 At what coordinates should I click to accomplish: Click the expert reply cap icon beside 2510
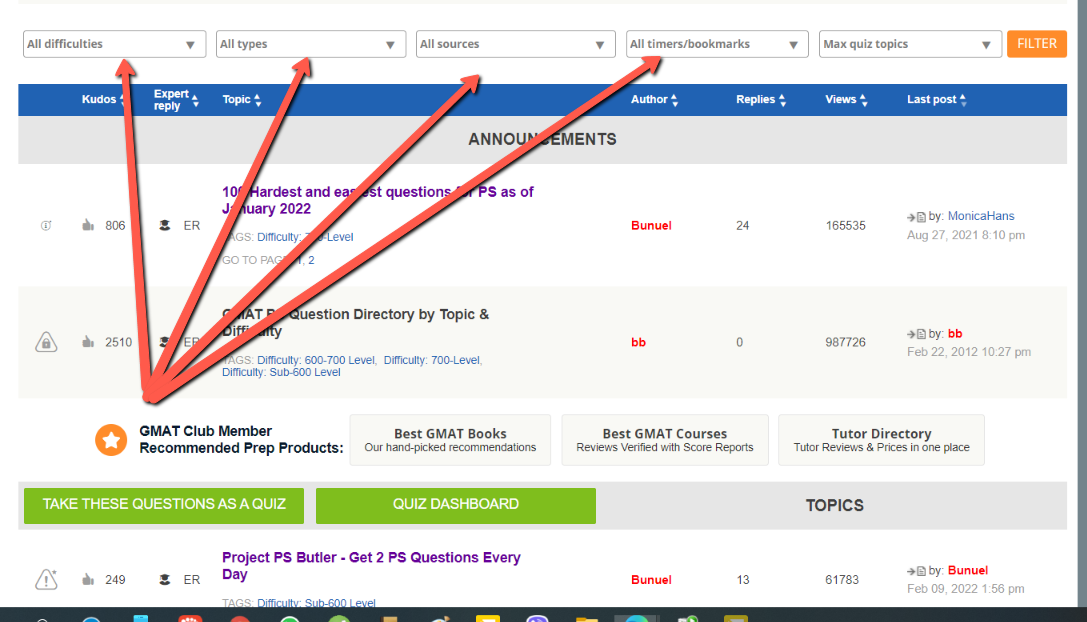(164, 342)
